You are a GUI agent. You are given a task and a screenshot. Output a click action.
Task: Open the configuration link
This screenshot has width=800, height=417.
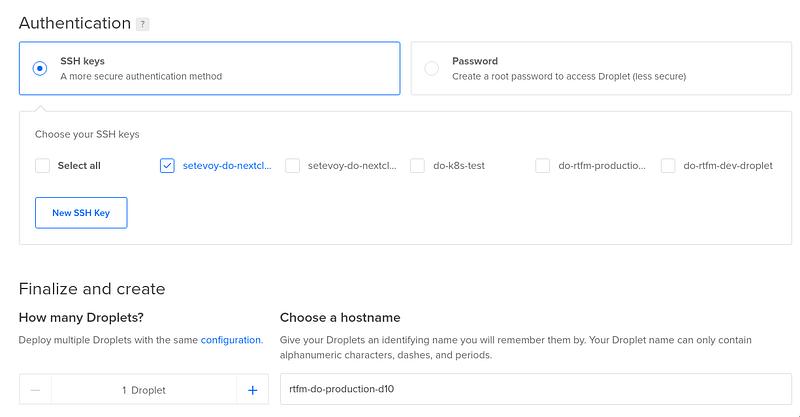[231, 340]
